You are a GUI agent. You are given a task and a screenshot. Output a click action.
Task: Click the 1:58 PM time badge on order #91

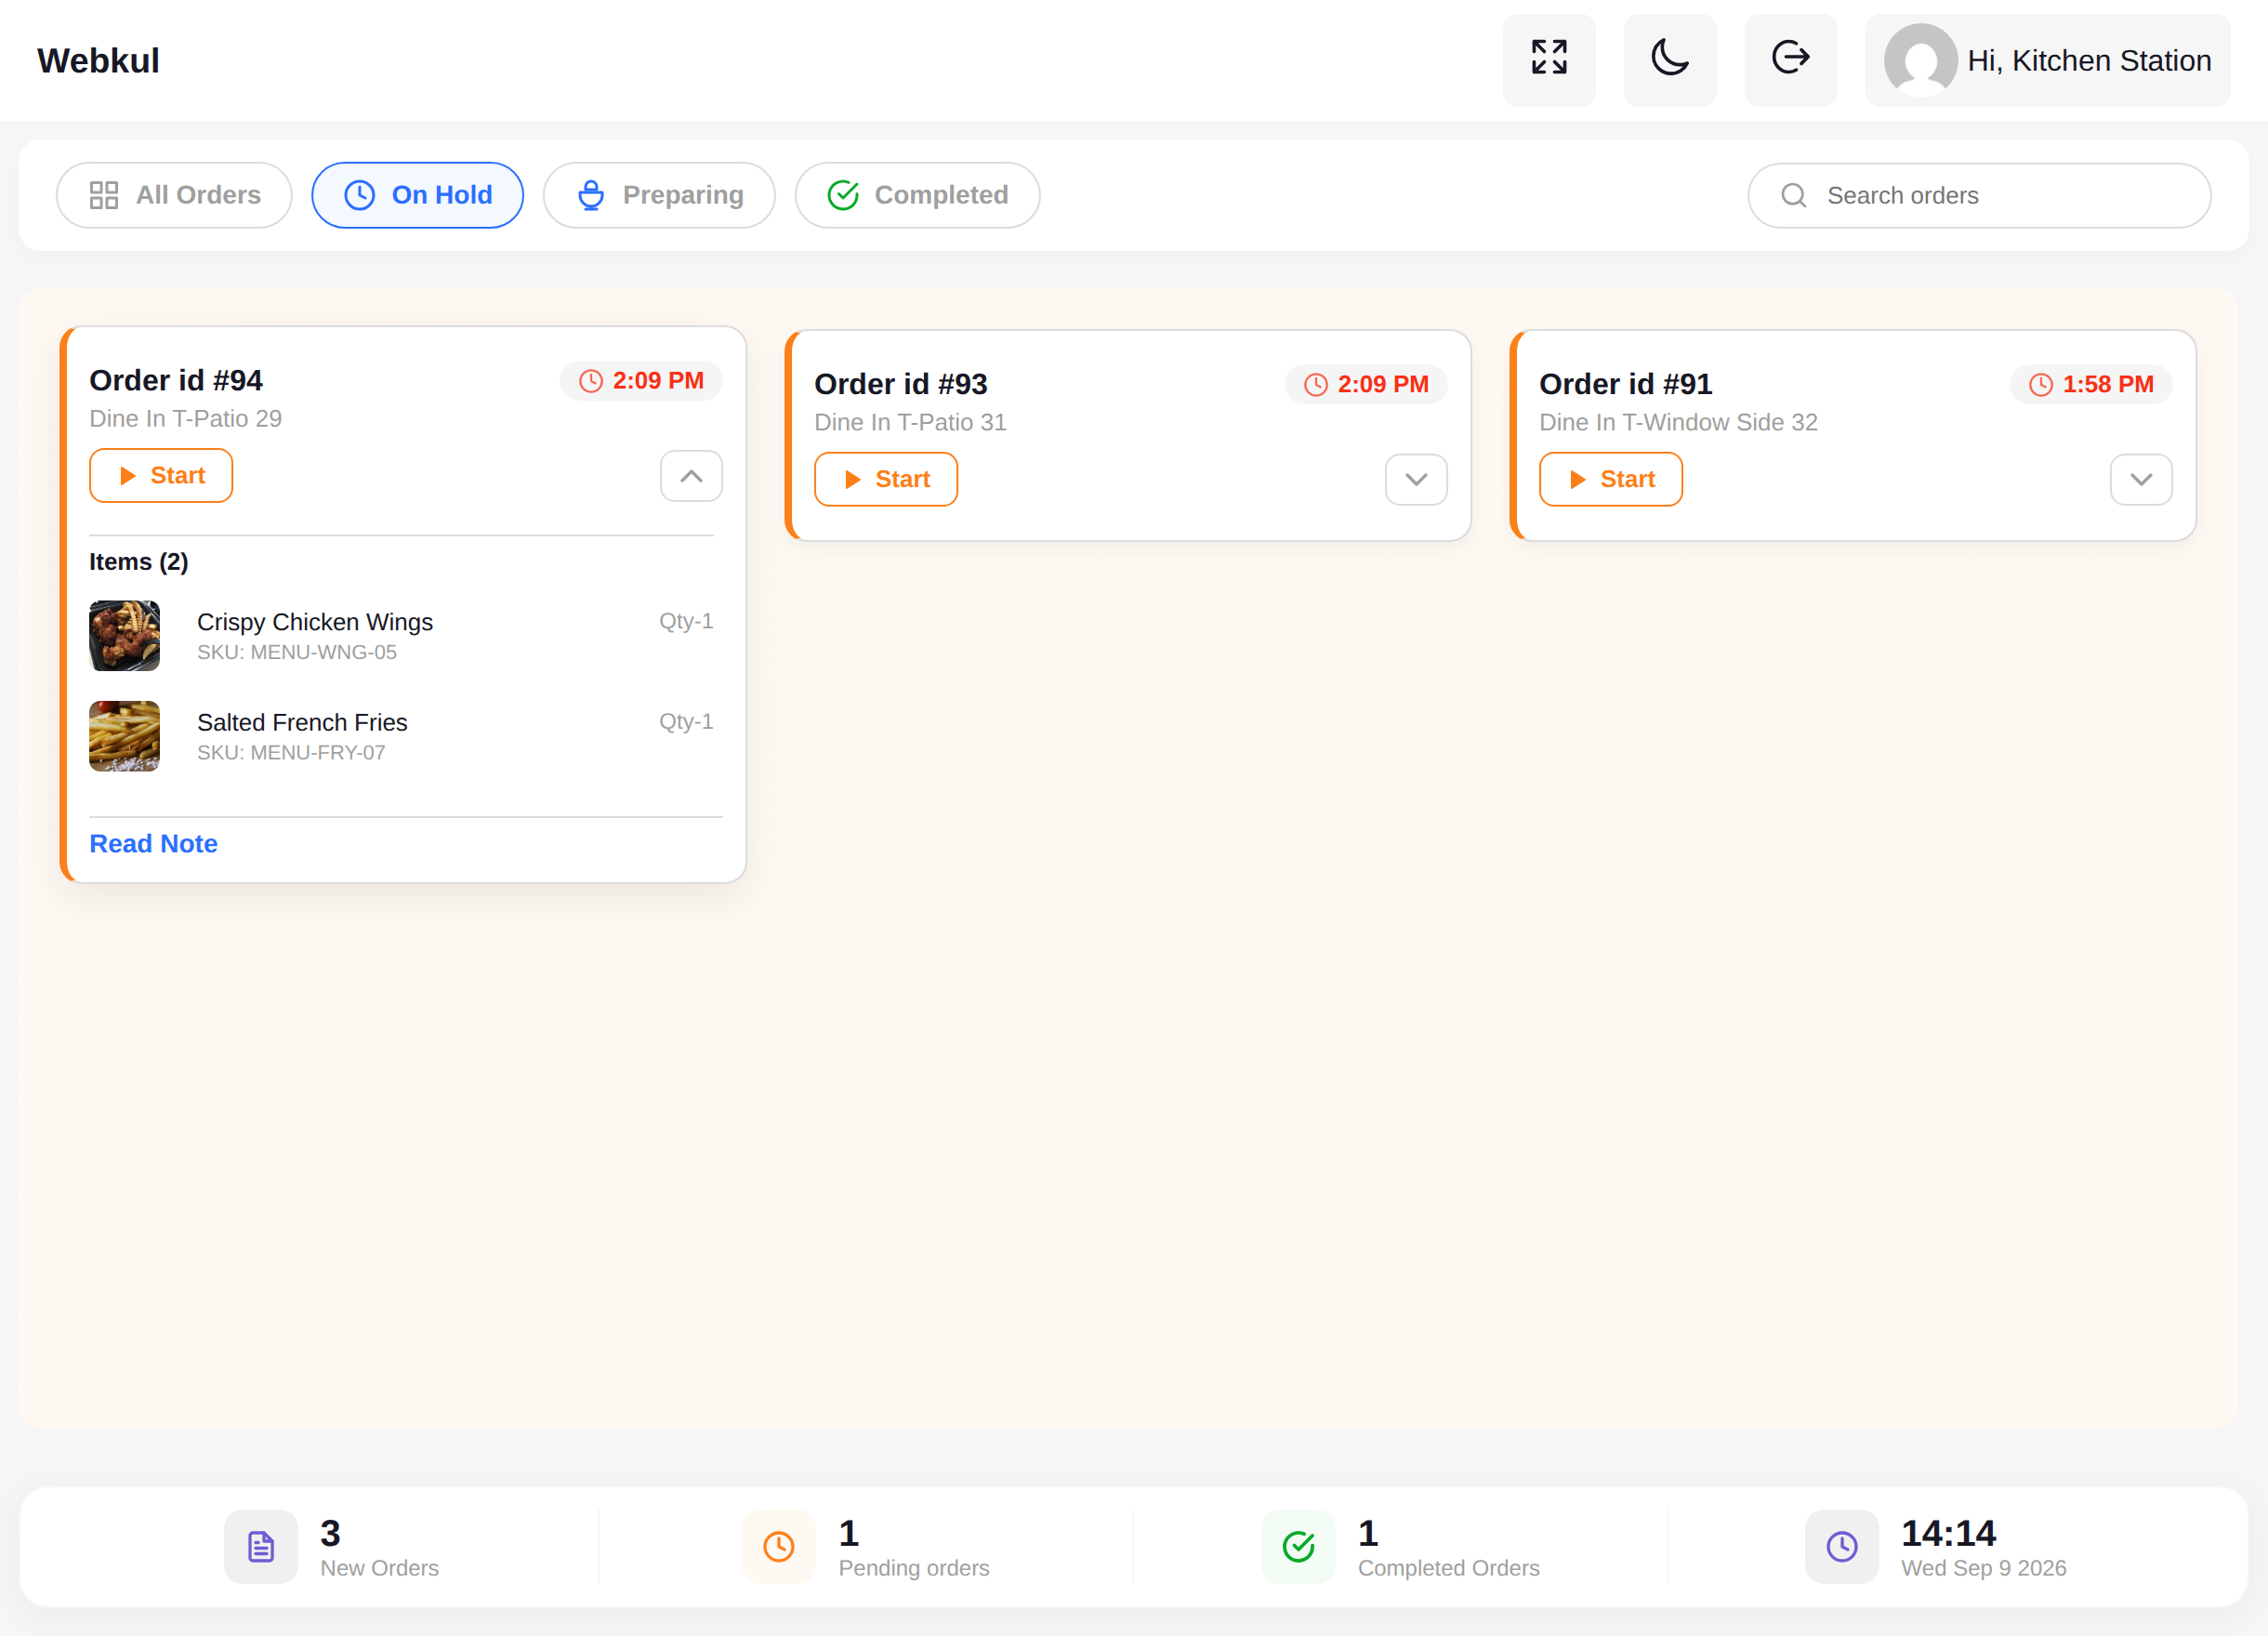tap(2091, 384)
